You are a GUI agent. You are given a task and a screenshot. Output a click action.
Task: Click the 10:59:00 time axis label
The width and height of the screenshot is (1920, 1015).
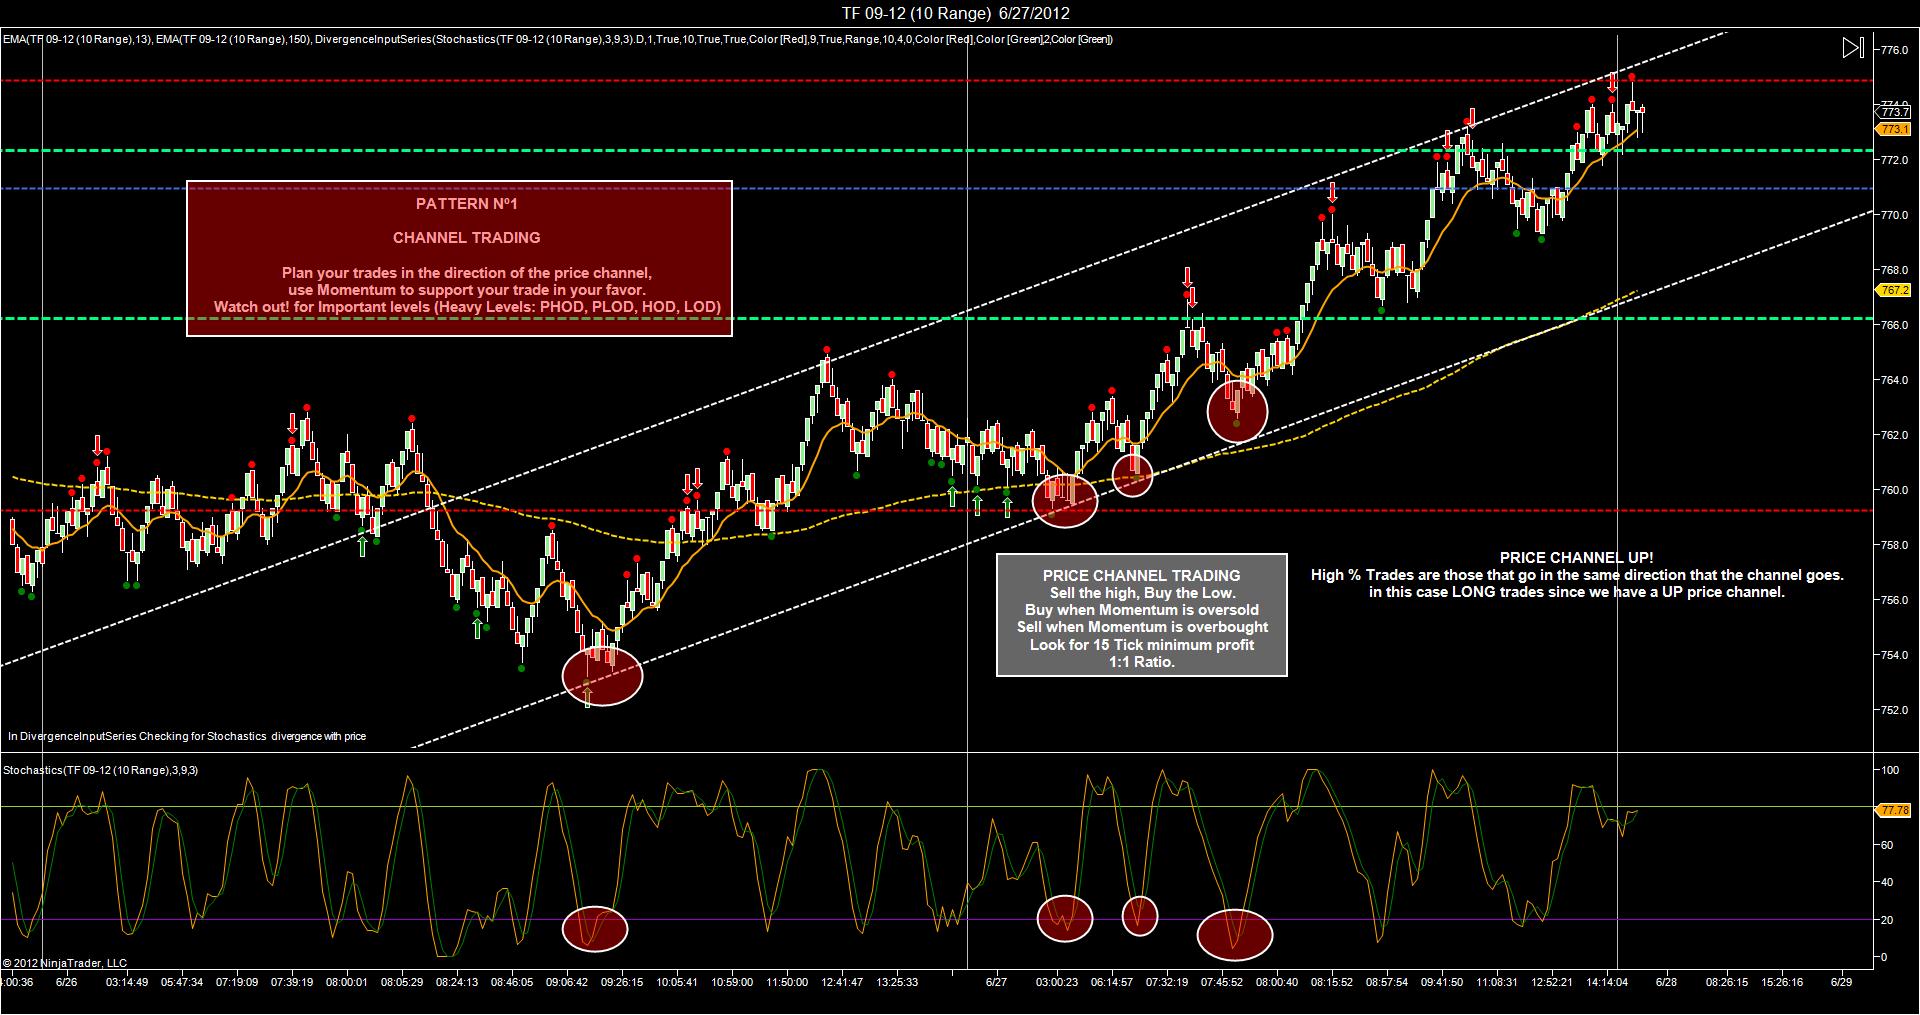pos(732,982)
